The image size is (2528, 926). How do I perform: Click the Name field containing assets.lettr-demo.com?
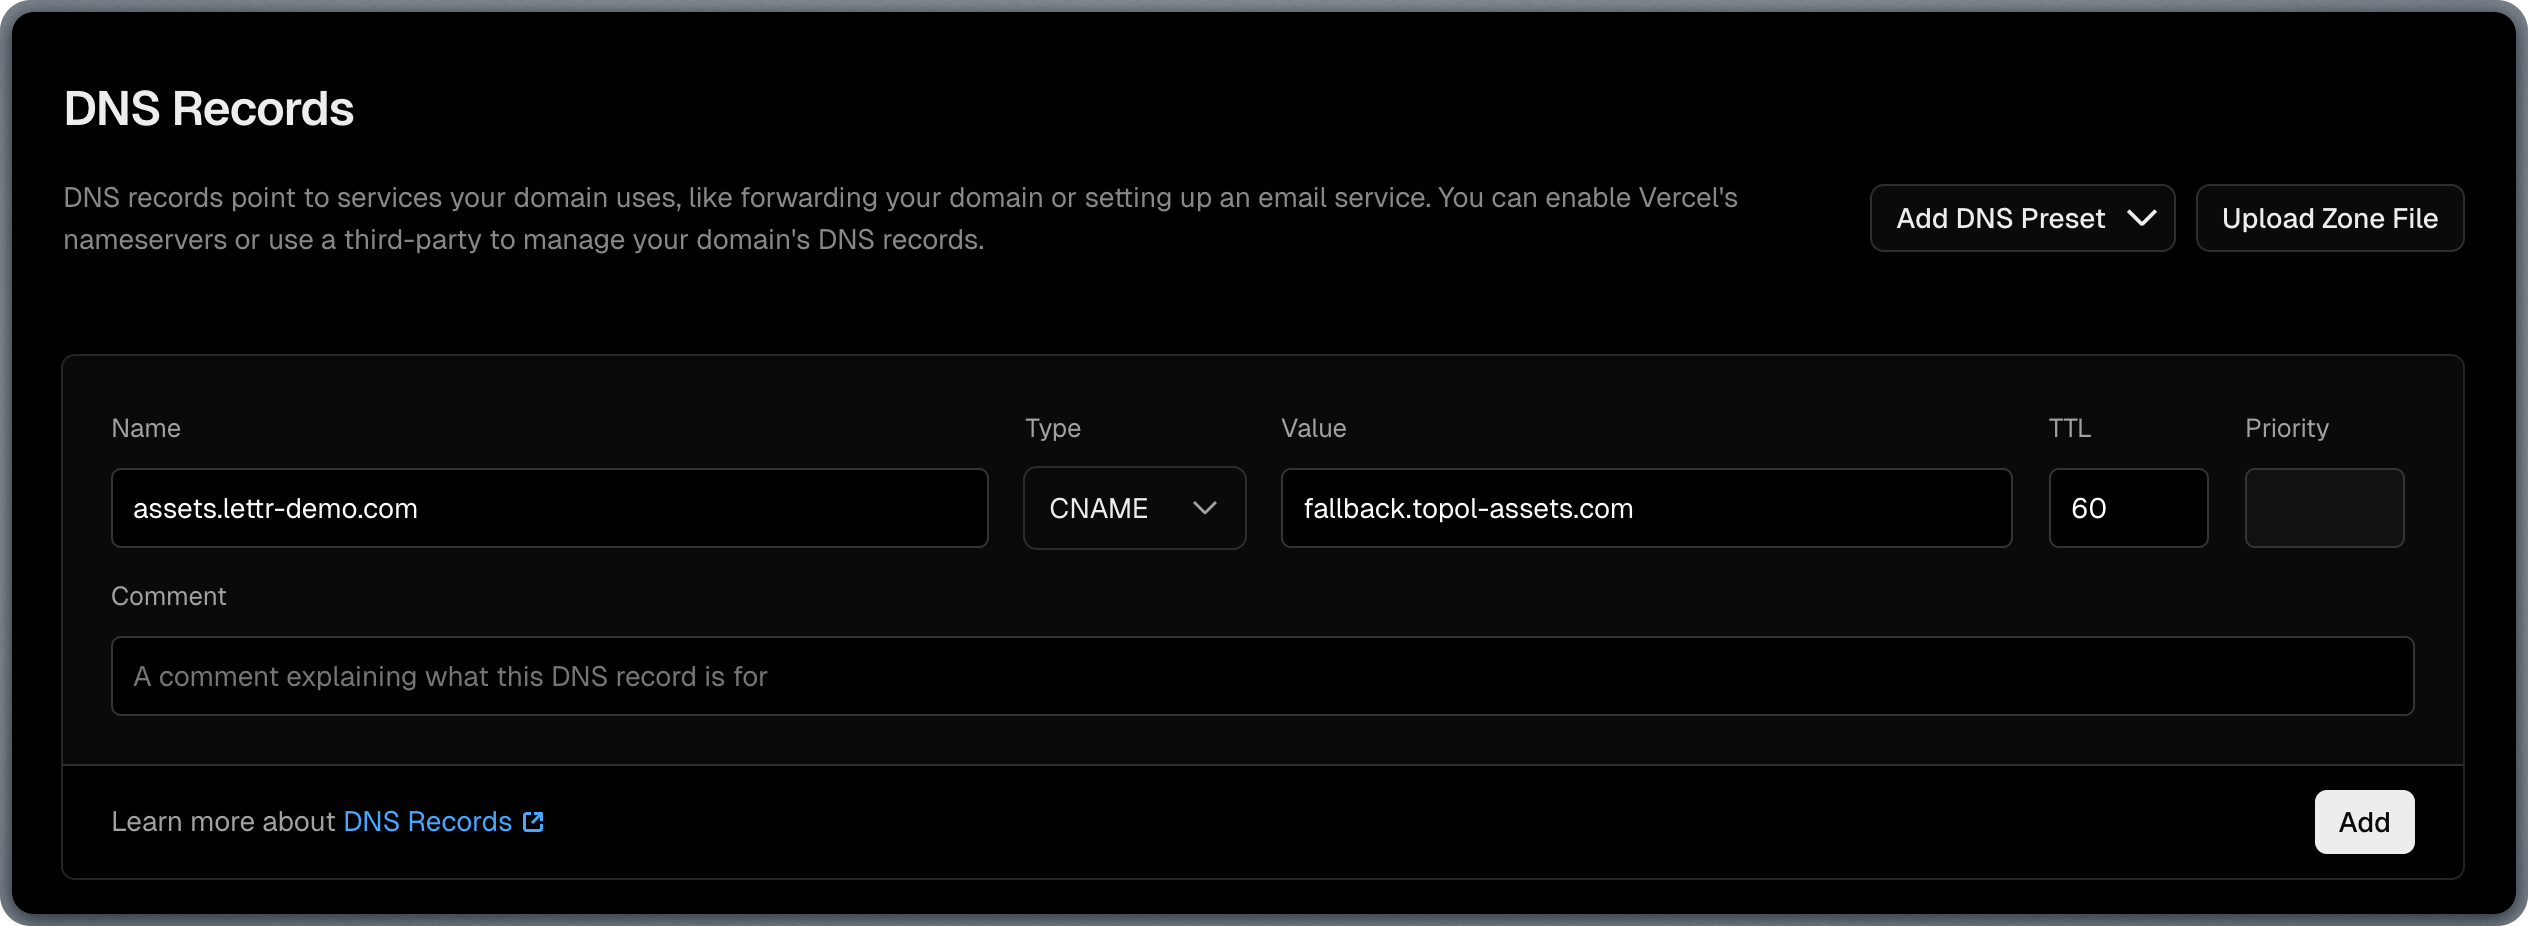(549, 508)
